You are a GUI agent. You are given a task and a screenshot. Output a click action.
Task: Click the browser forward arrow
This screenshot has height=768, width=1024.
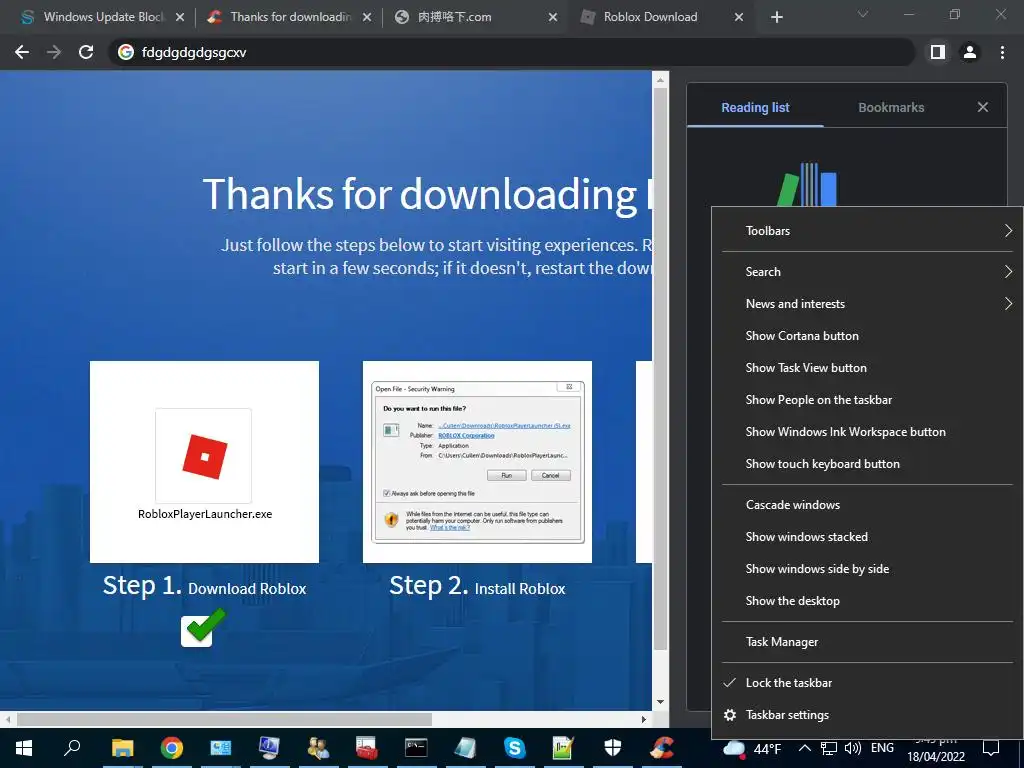[54, 52]
